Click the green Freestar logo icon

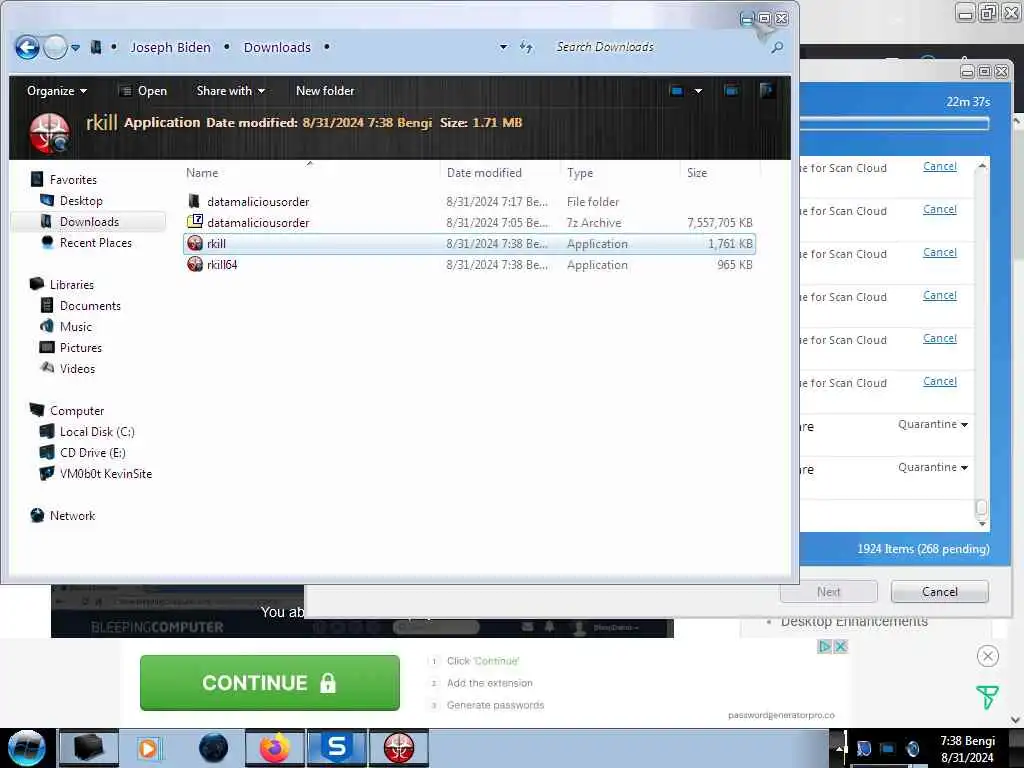pos(987,697)
